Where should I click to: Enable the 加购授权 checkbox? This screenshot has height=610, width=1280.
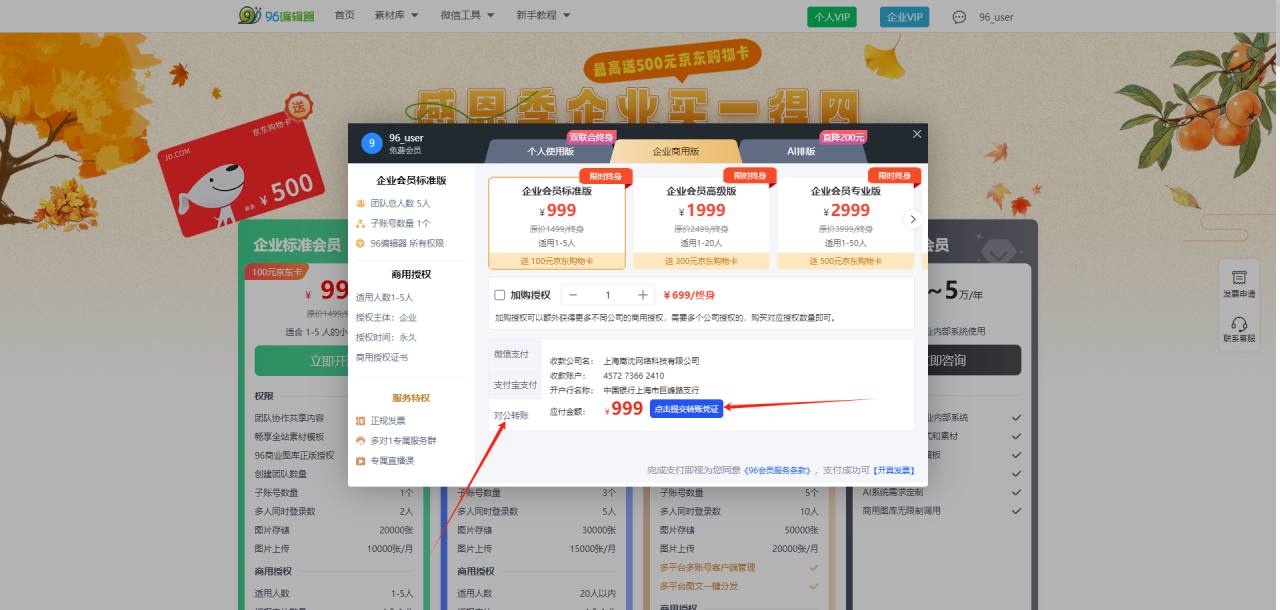500,295
